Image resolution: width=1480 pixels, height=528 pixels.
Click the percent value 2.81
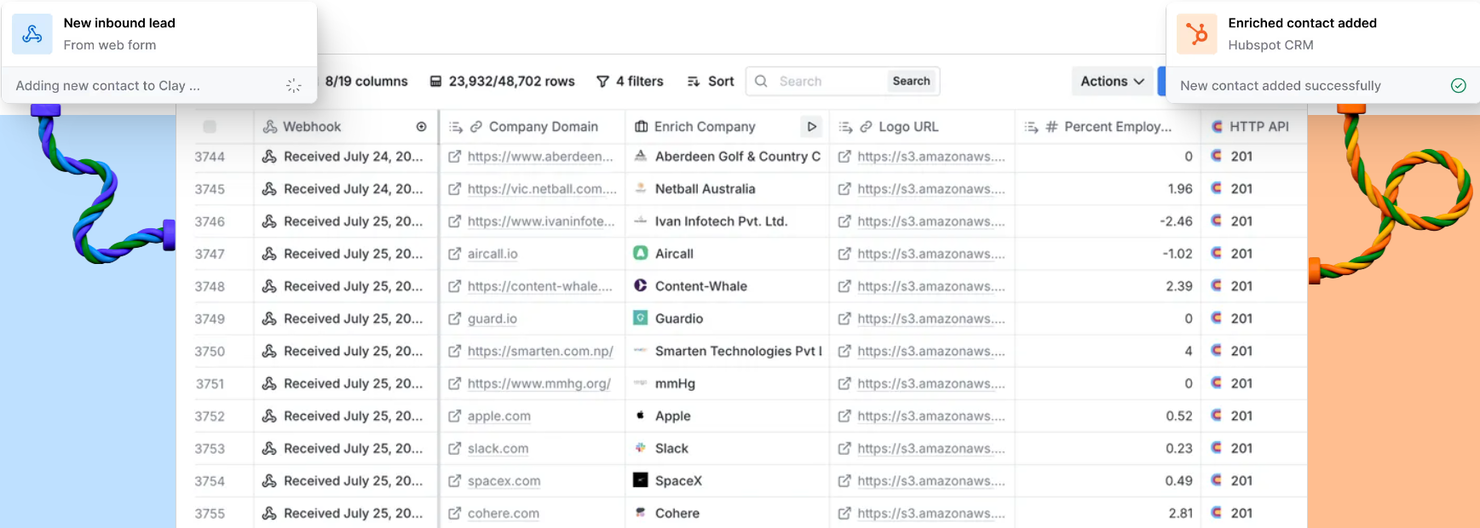click(1180, 513)
